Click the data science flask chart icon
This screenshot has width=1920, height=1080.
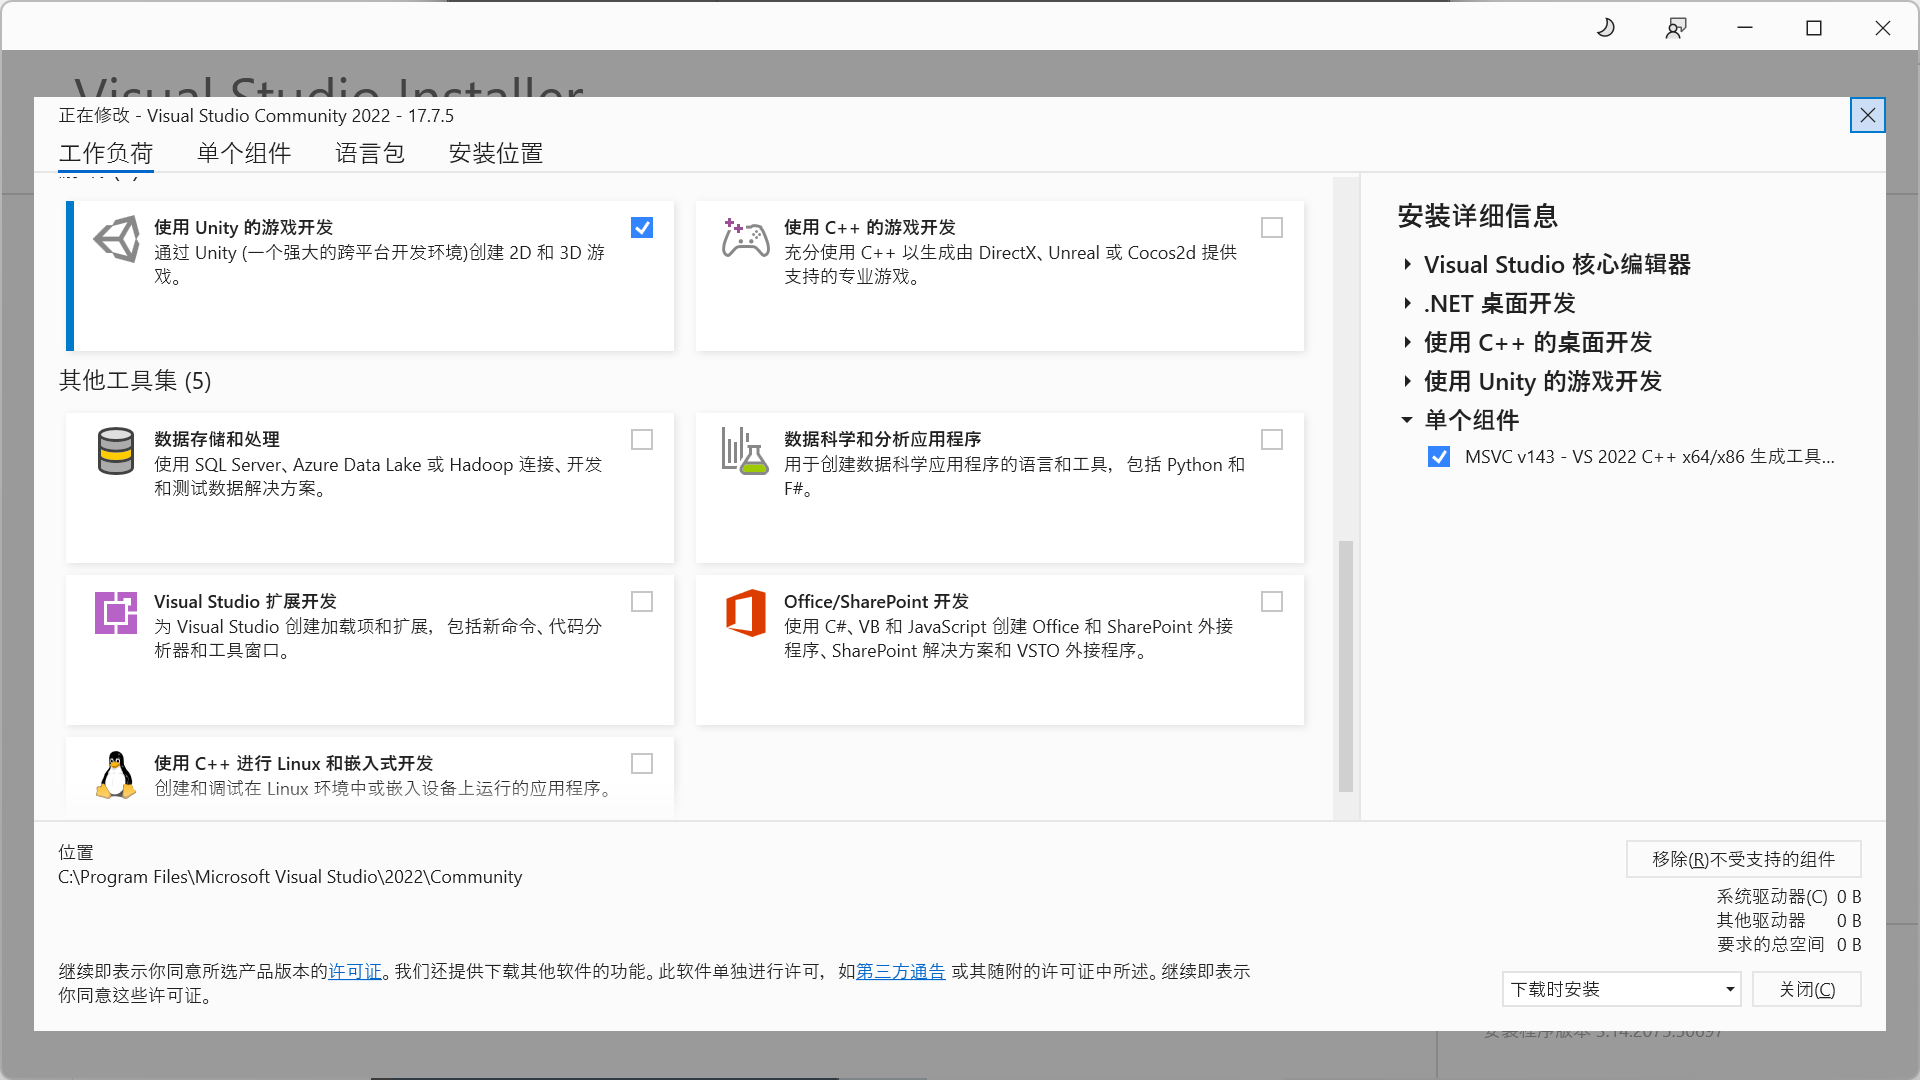click(x=745, y=451)
